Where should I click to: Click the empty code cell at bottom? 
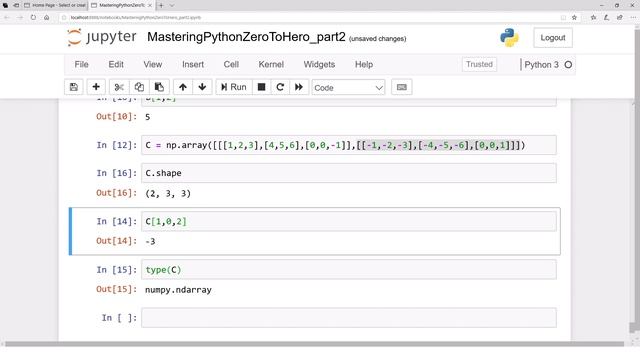pos(349,318)
